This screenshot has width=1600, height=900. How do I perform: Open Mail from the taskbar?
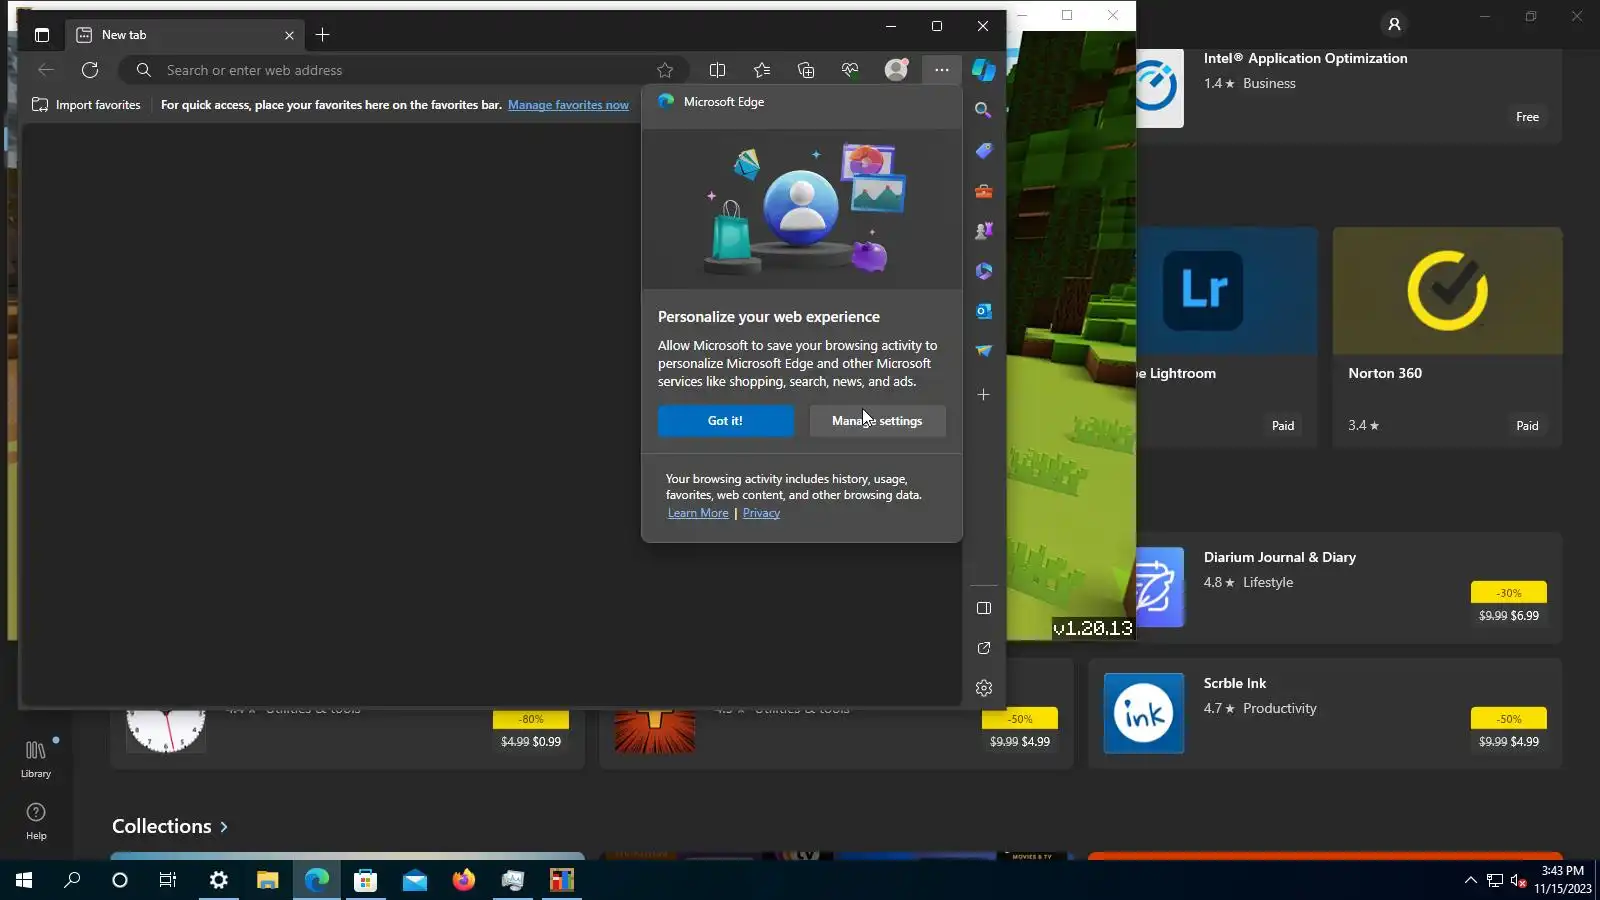(x=414, y=880)
